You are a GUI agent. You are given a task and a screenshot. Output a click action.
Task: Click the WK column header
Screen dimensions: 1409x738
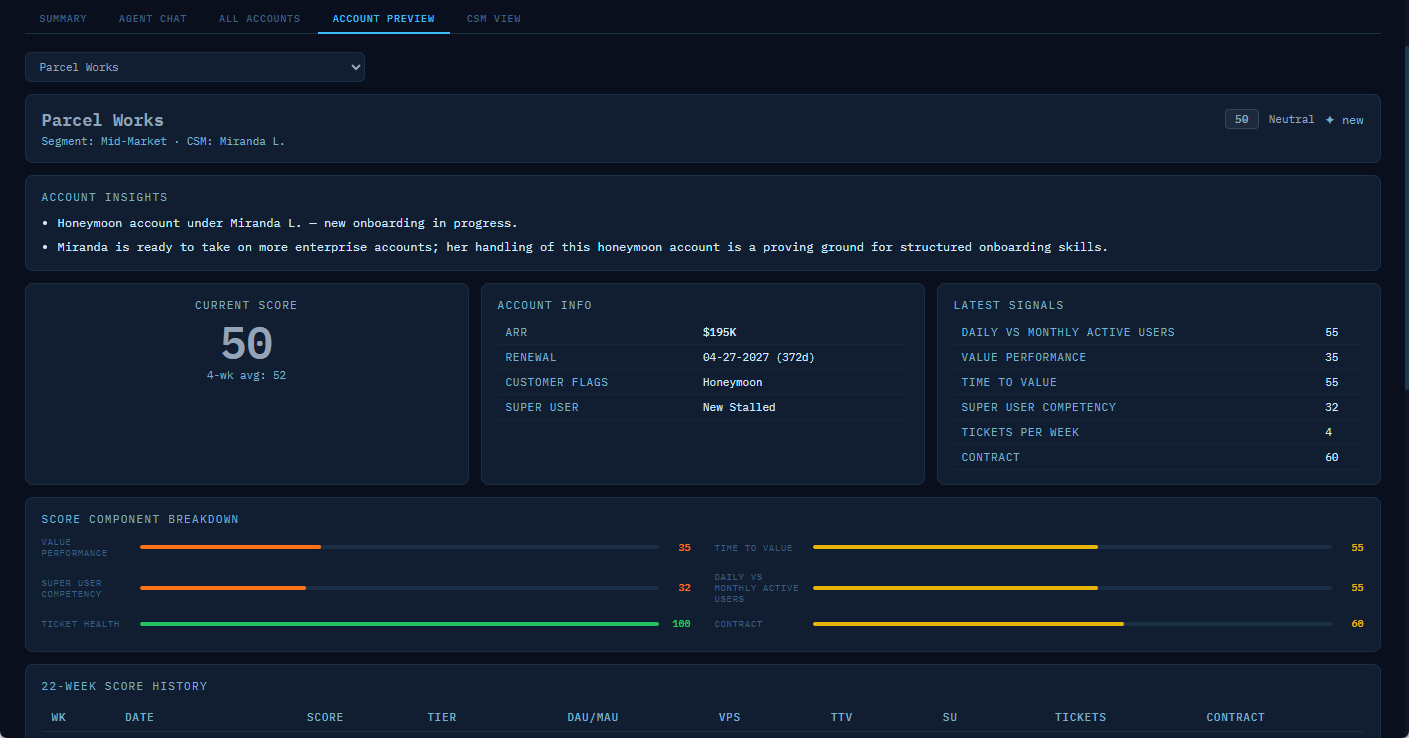pyautogui.click(x=58, y=718)
